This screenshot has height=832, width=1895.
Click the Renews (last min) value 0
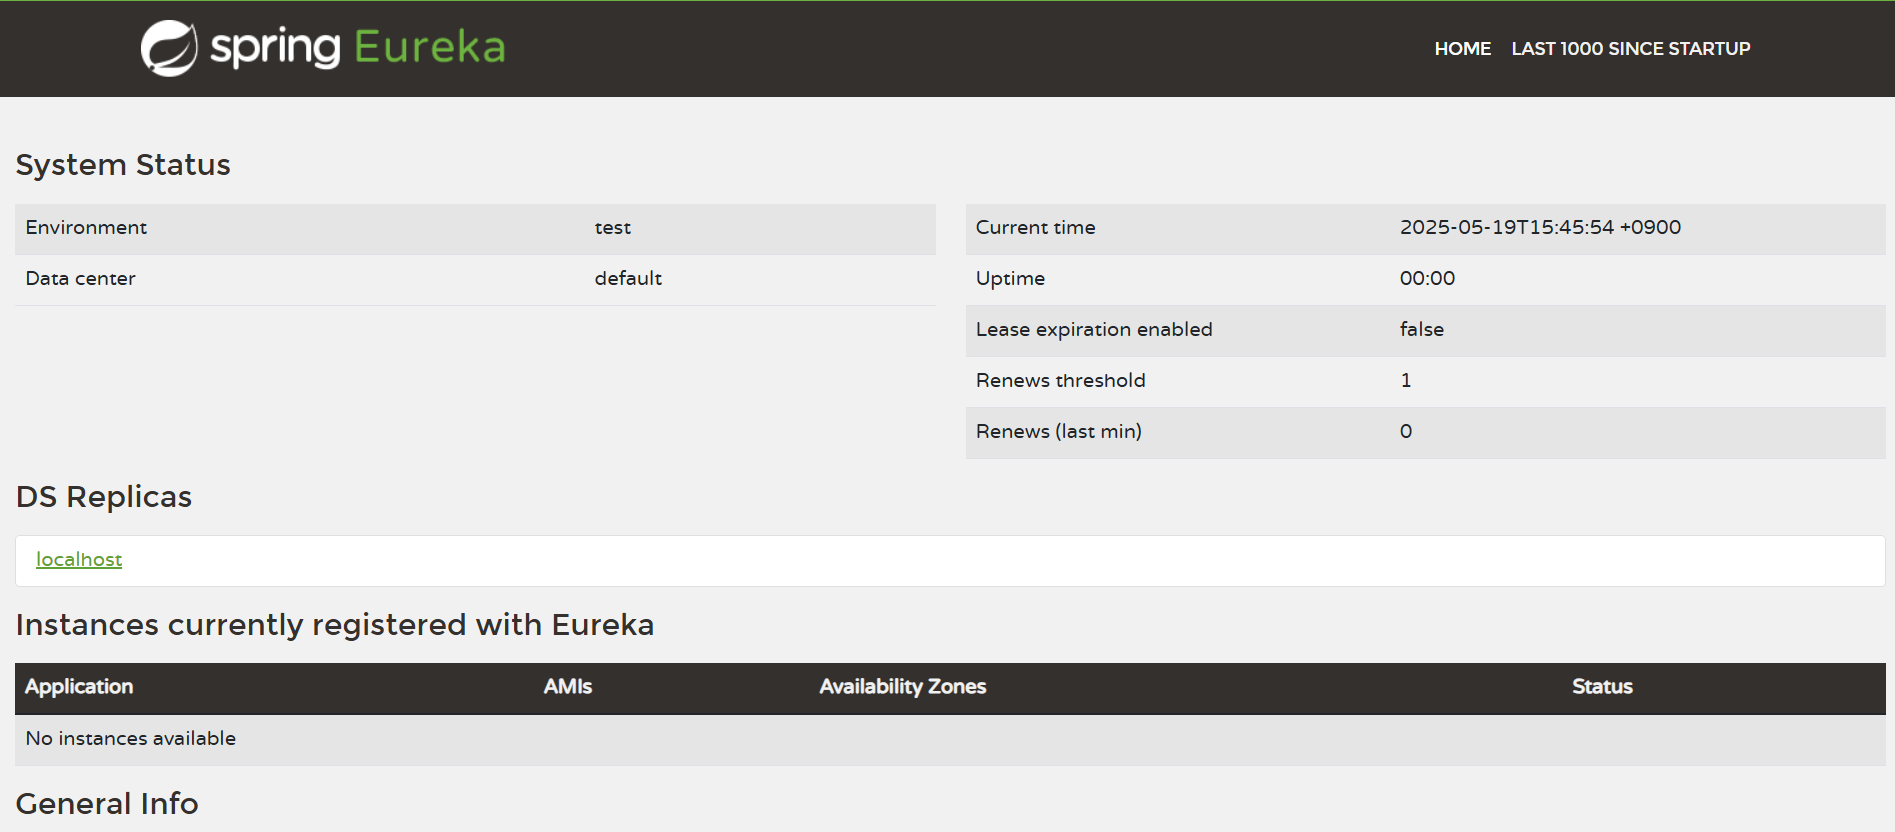click(1406, 431)
